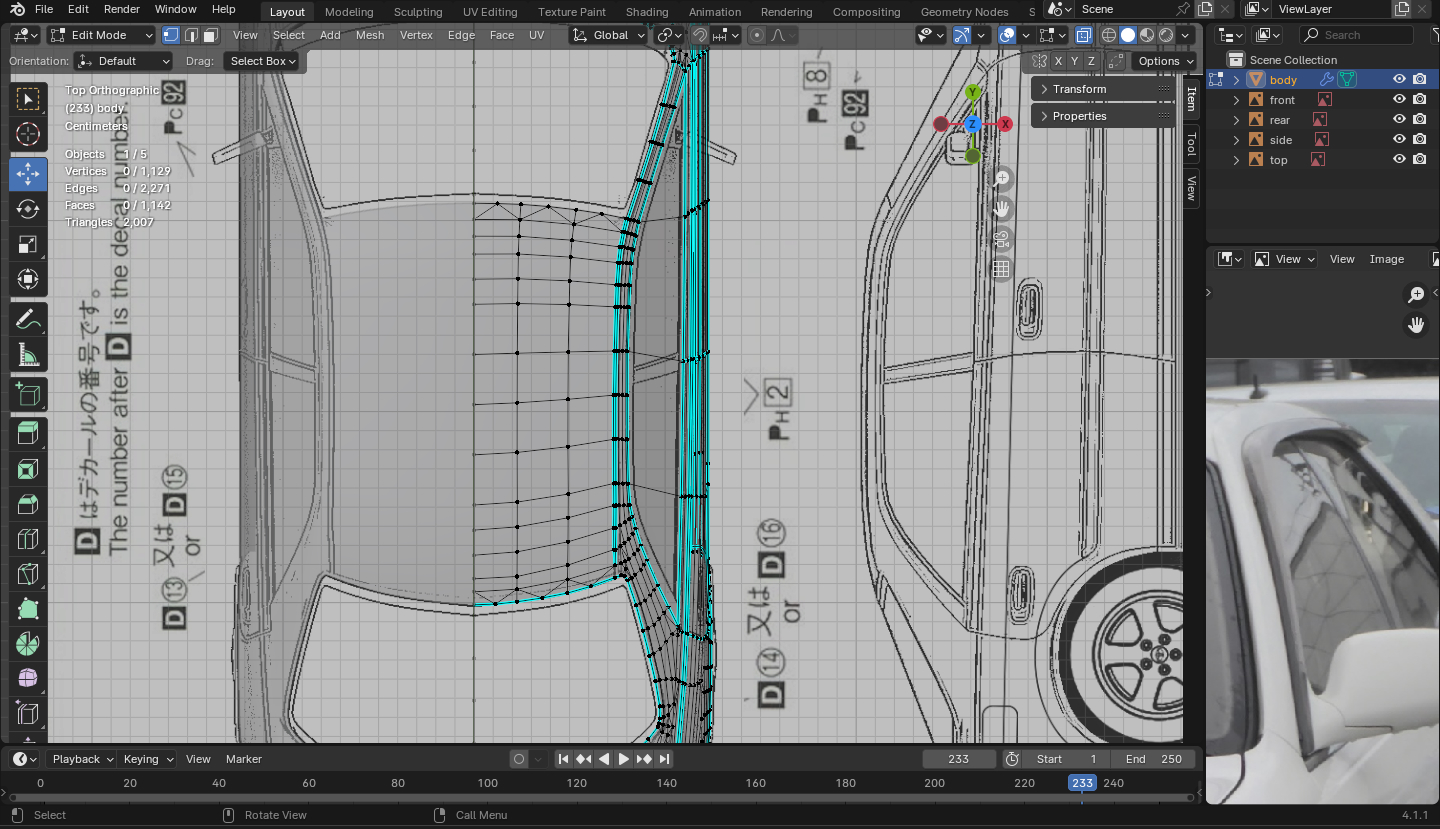Click the zoom magnifier viewport gizmo
The image size is (1440, 829).
(1001, 179)
